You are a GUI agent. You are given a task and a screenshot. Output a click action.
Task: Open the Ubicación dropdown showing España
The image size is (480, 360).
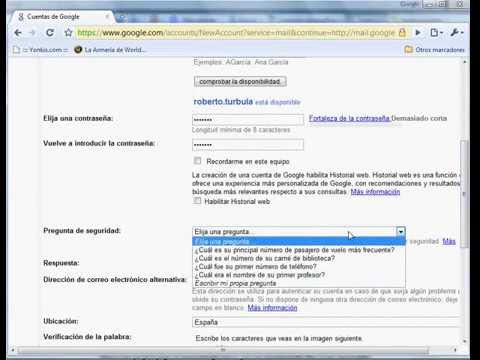click(x=326, y=322)
